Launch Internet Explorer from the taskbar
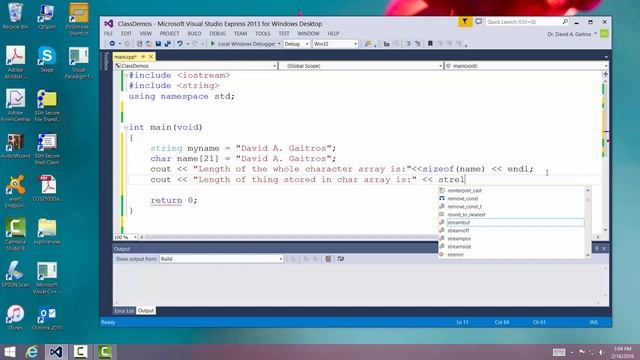Screen dimensions: 640x360 [x=32, y=351]
